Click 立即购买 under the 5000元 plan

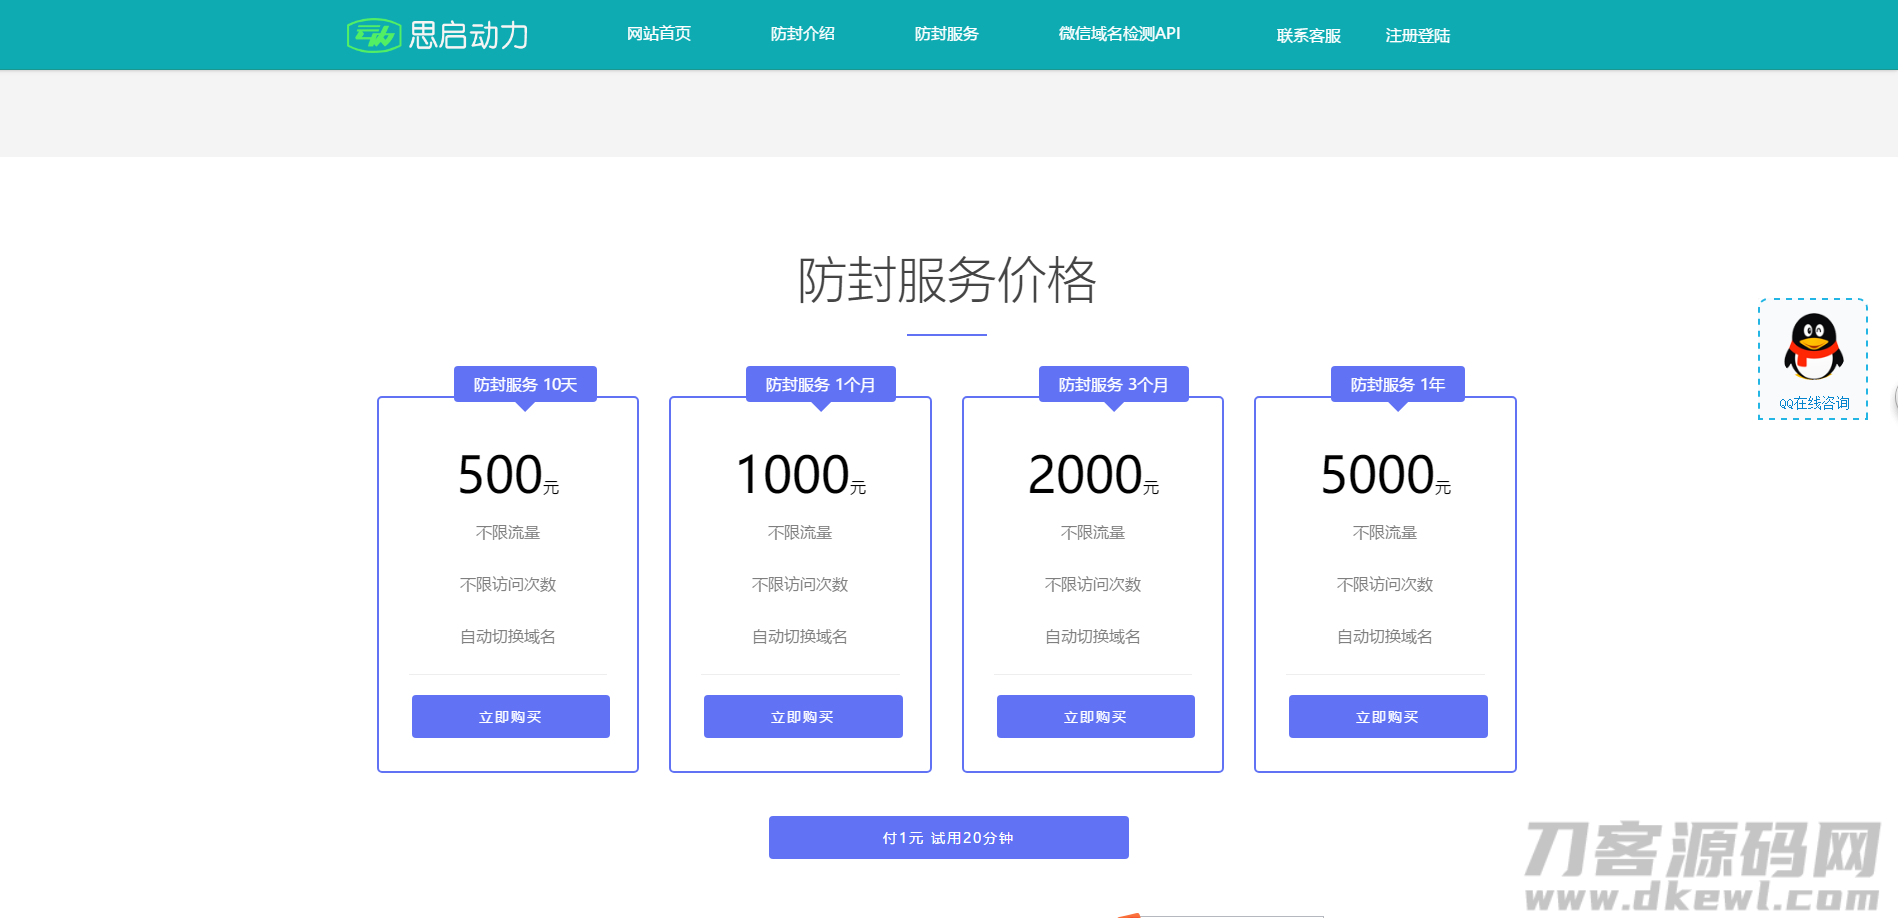[1388, 716]
